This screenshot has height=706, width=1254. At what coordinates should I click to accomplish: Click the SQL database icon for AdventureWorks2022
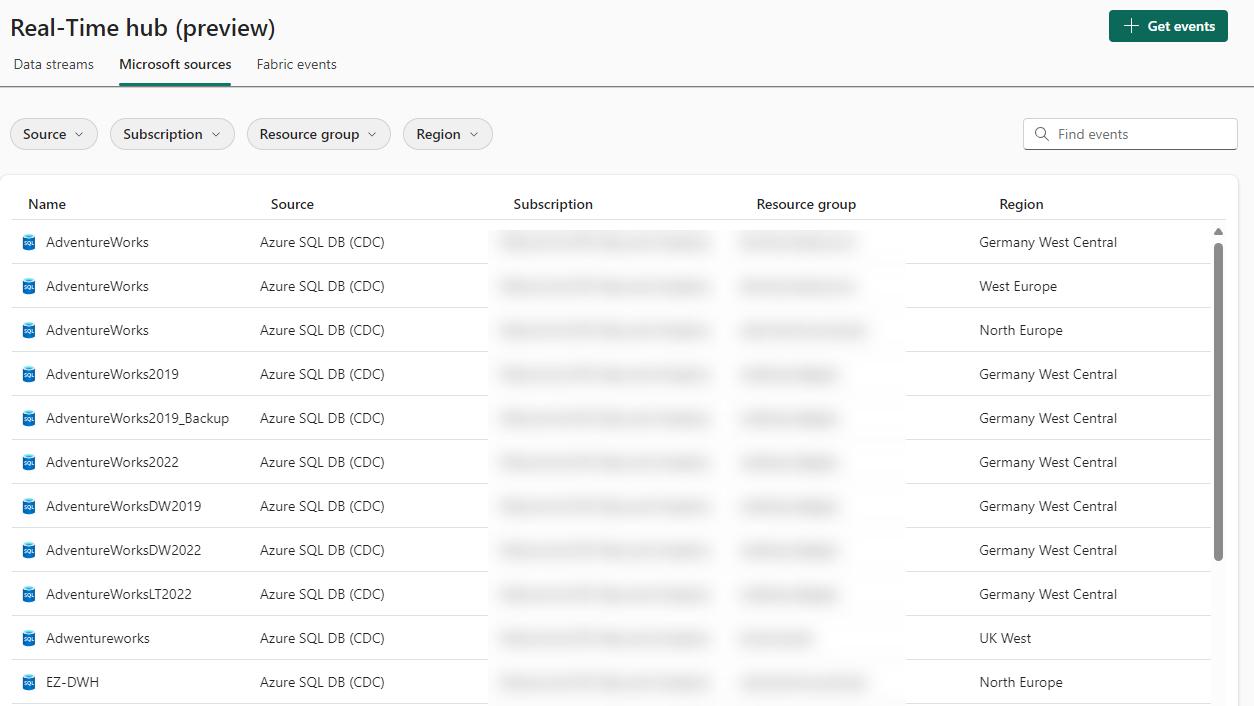click(x=27, y=461)
